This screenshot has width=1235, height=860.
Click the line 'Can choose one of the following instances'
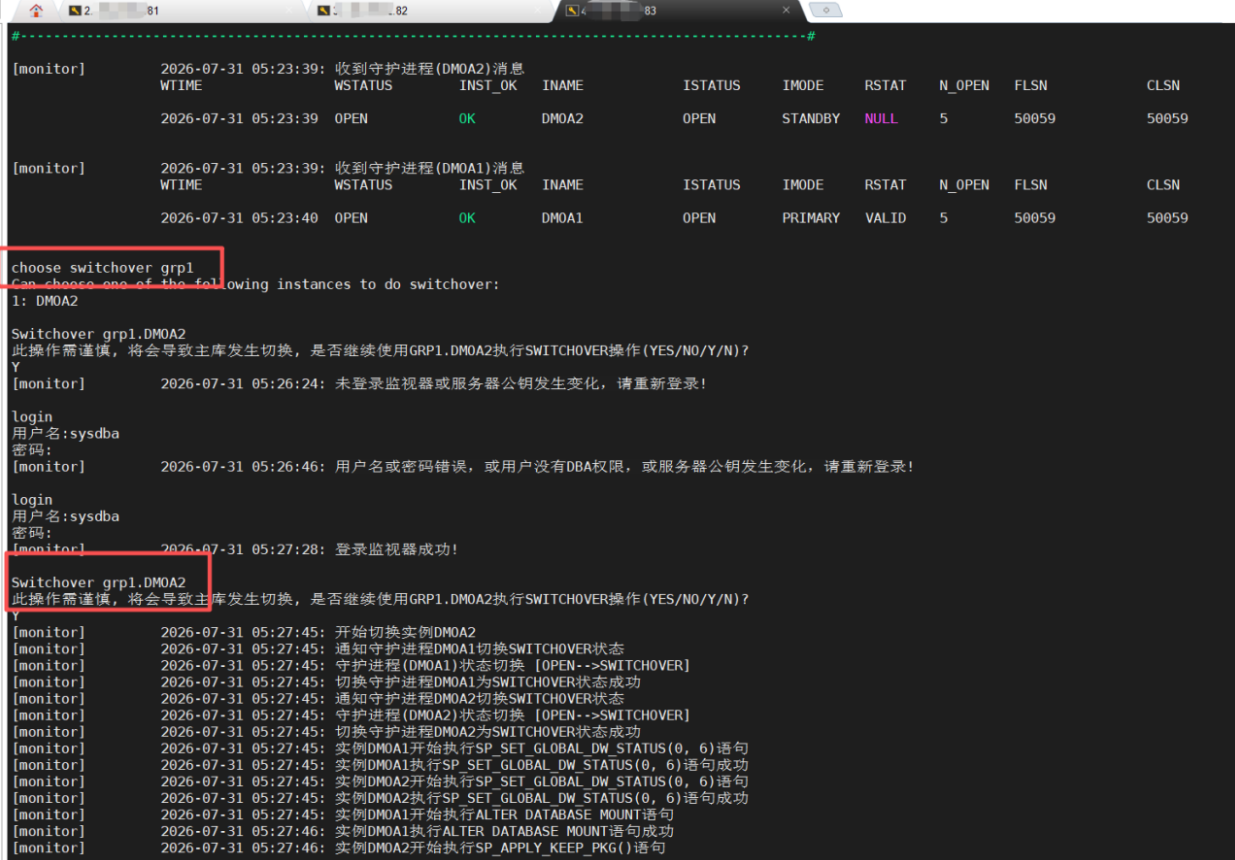click(x=255, y=284)
